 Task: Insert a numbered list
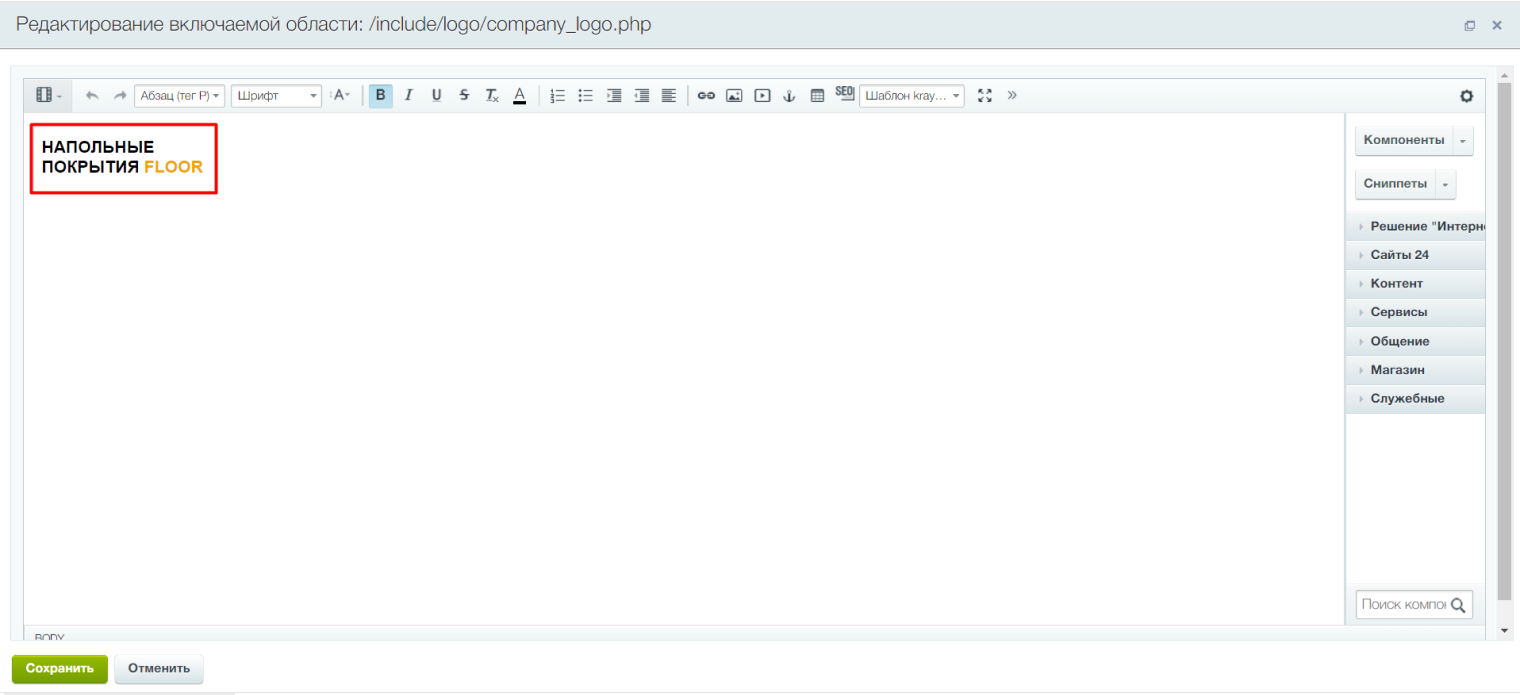[x=558, y=96]
